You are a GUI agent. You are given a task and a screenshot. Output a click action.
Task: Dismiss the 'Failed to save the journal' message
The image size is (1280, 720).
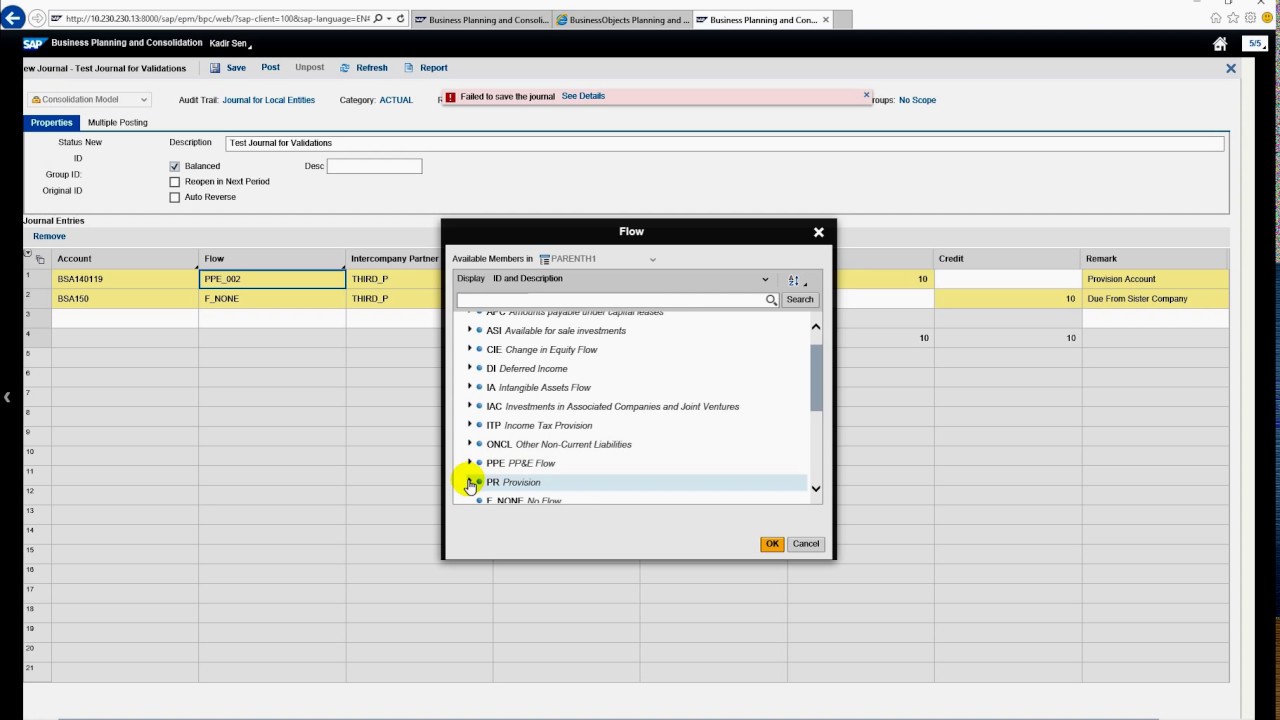point(866,95)
